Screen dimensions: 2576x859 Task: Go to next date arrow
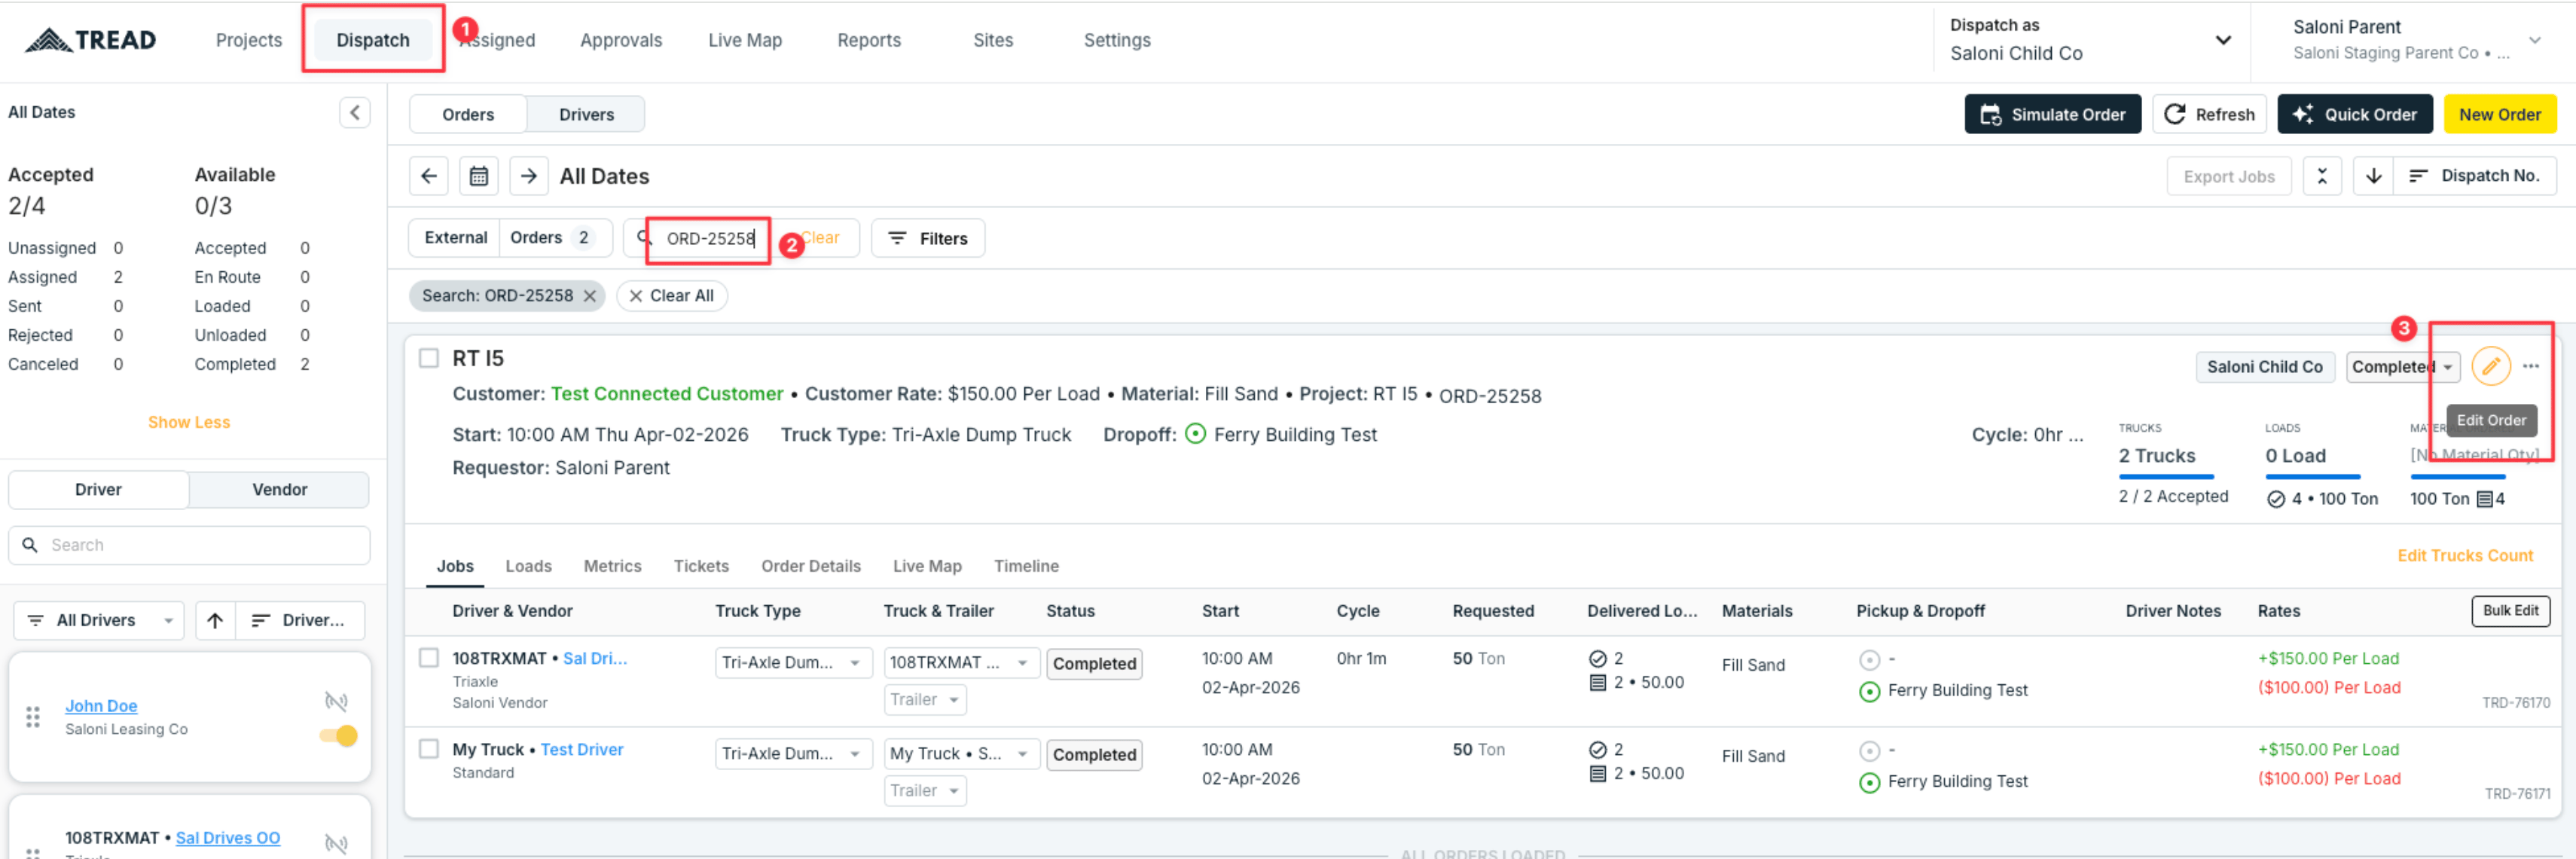(x=529, y=176)
